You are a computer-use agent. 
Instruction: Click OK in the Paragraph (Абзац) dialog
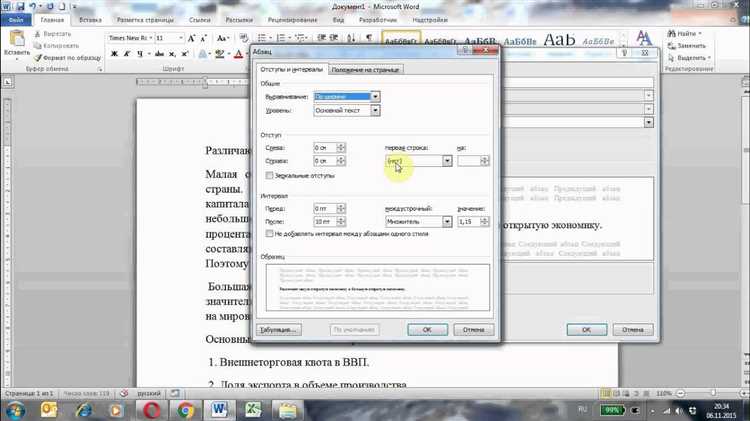(428, 330)
